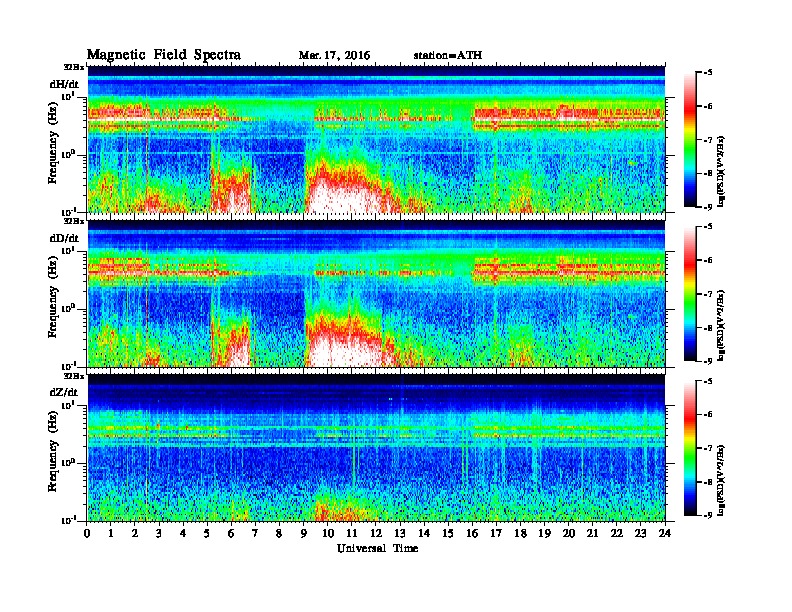Screen dimensions: 792x612
Task: Click the hour 12 tick label on the time axis
Action: (x=376, y=534)
